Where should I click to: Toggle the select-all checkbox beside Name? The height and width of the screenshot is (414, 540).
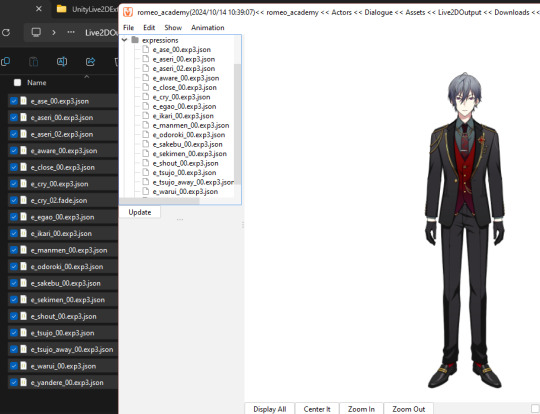(x=17, y=82)
